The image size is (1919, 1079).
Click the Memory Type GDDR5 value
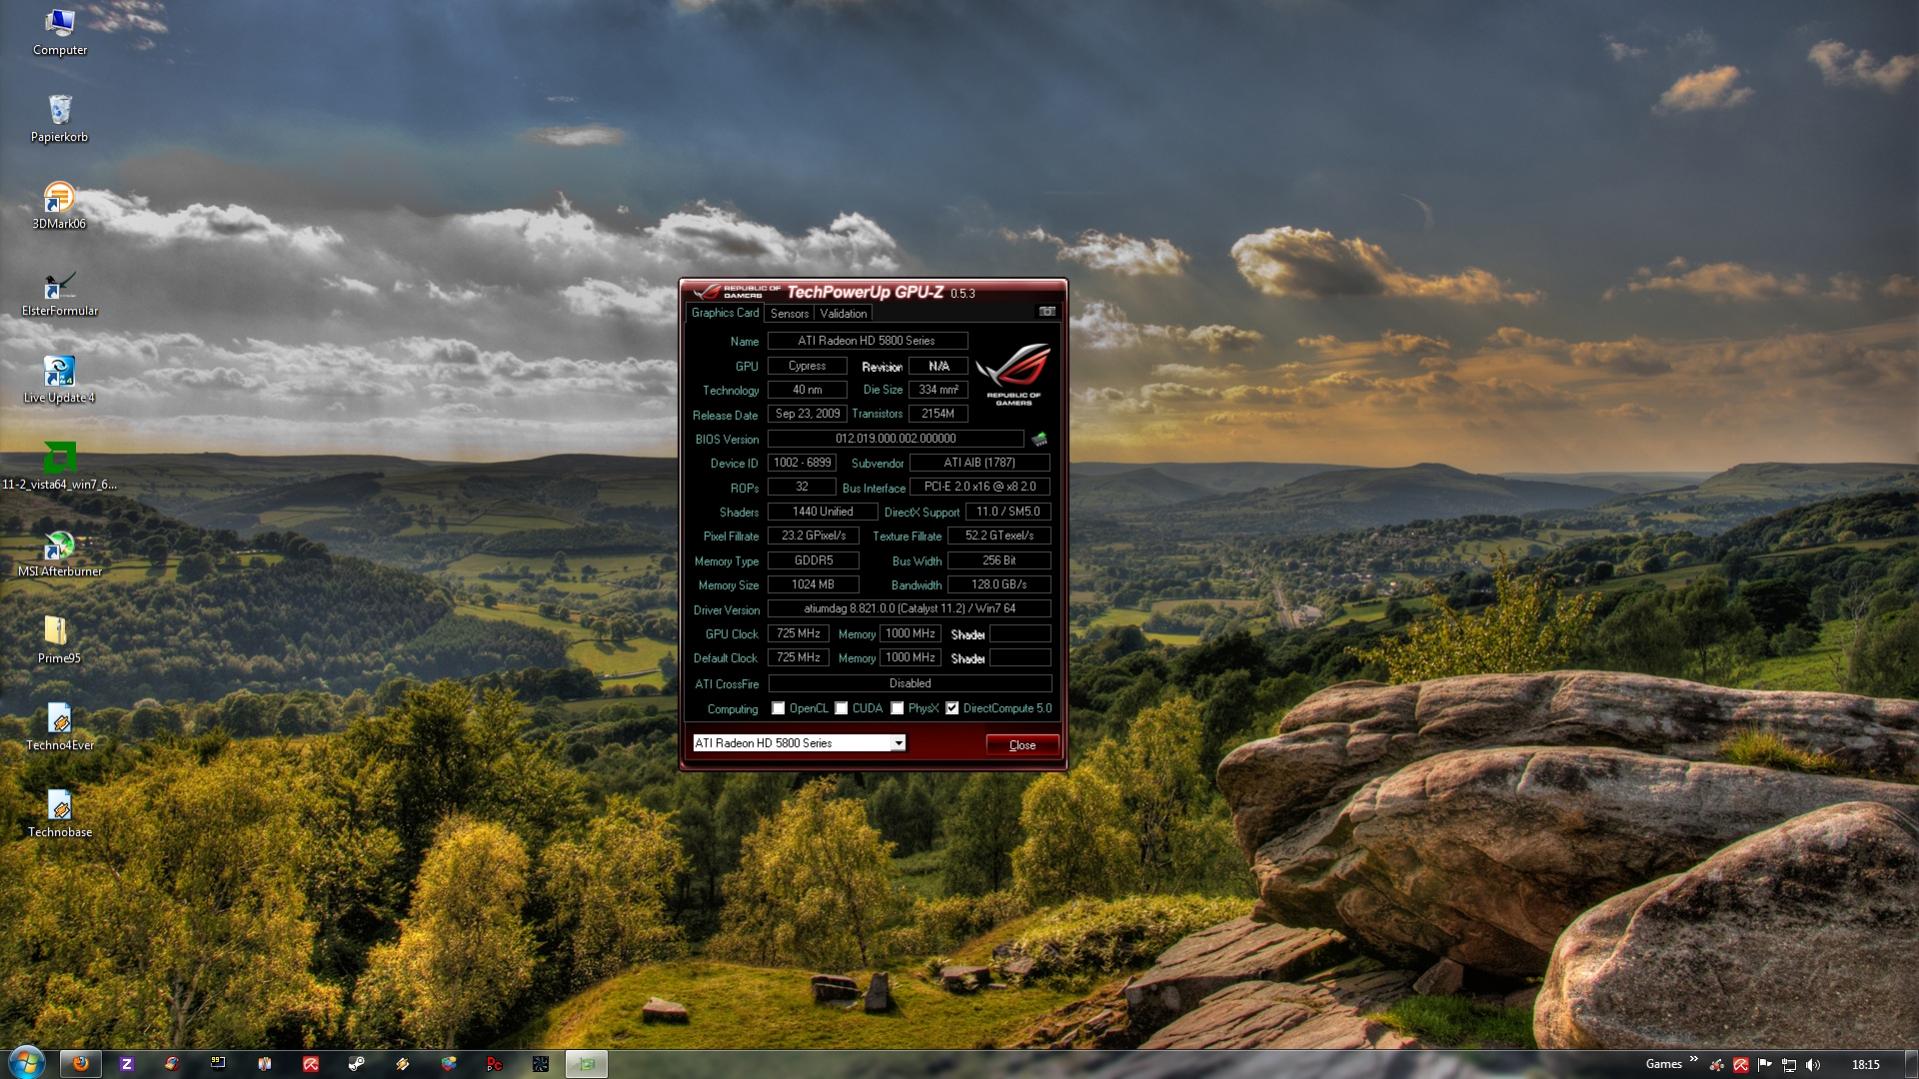pos(813,561)
